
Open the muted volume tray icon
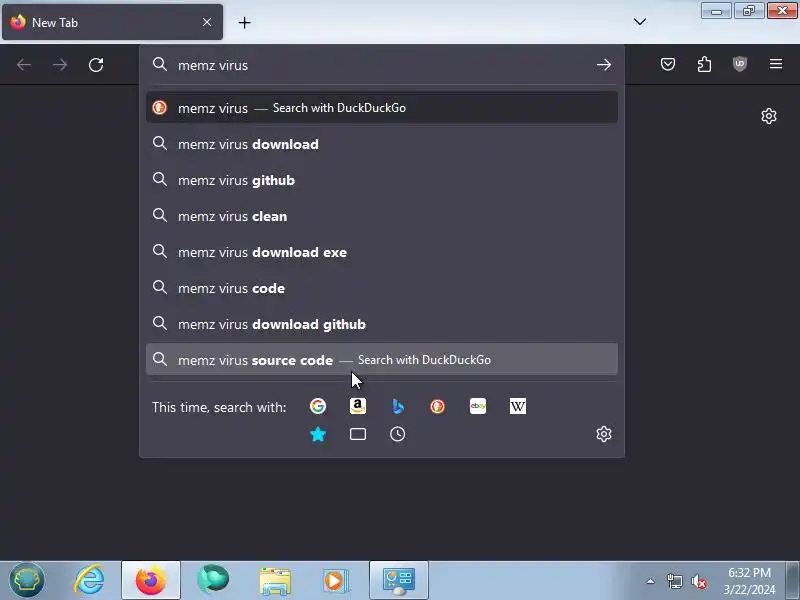[x=698, y=581]
